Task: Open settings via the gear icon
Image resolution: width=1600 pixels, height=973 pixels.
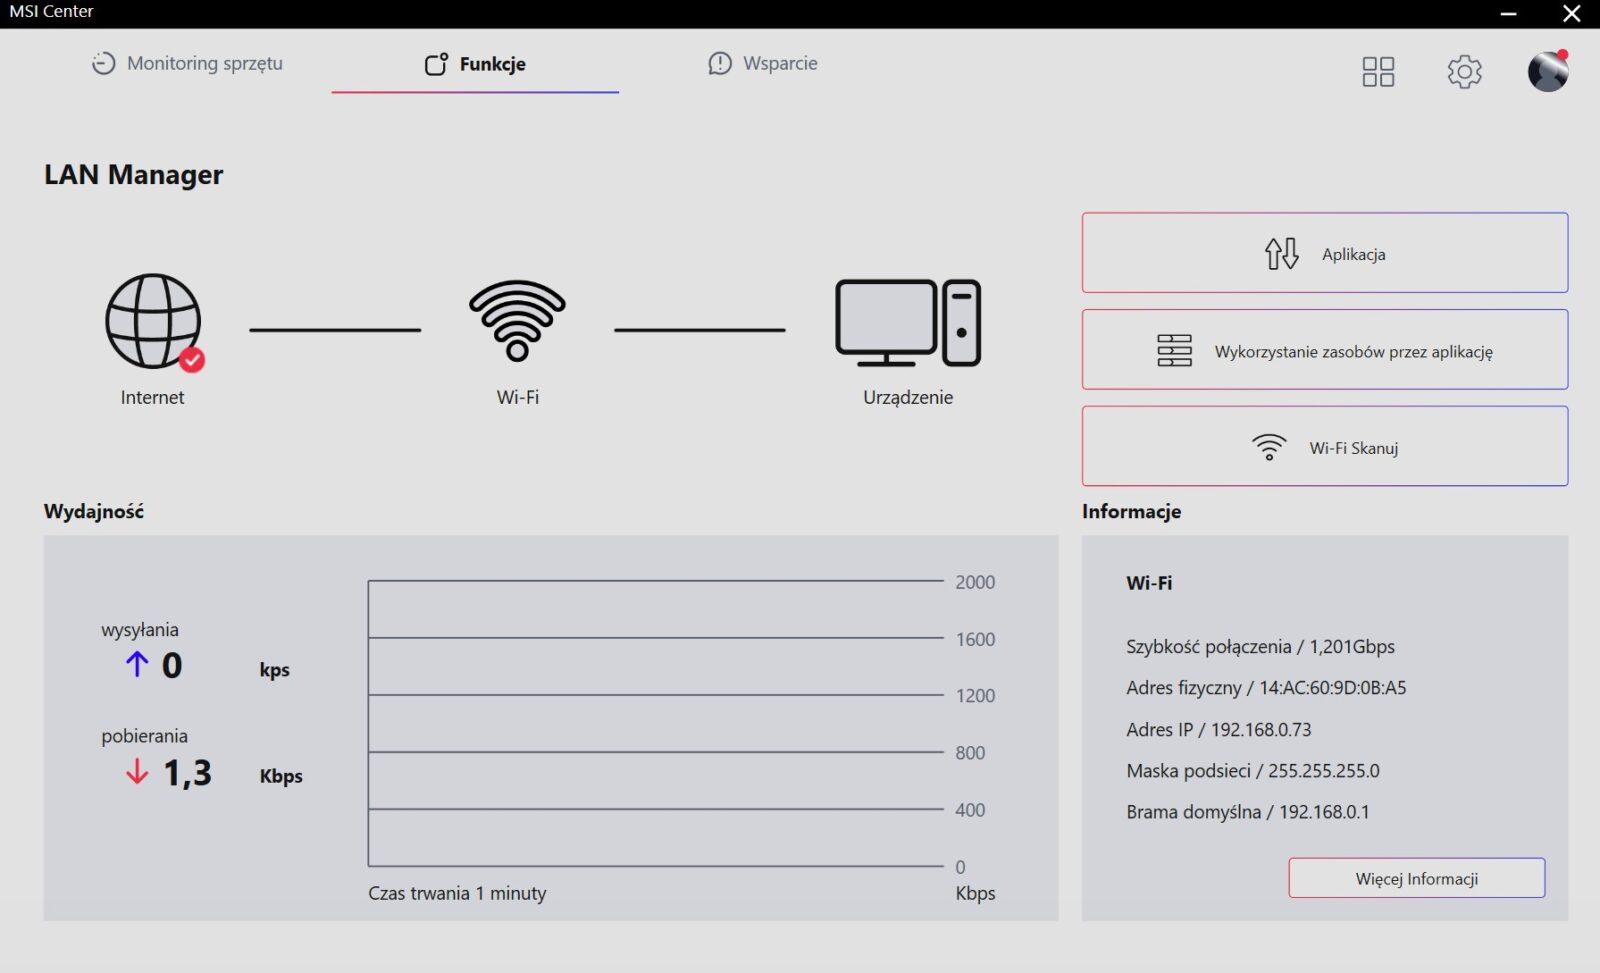Action: (x=1464, y=71)
